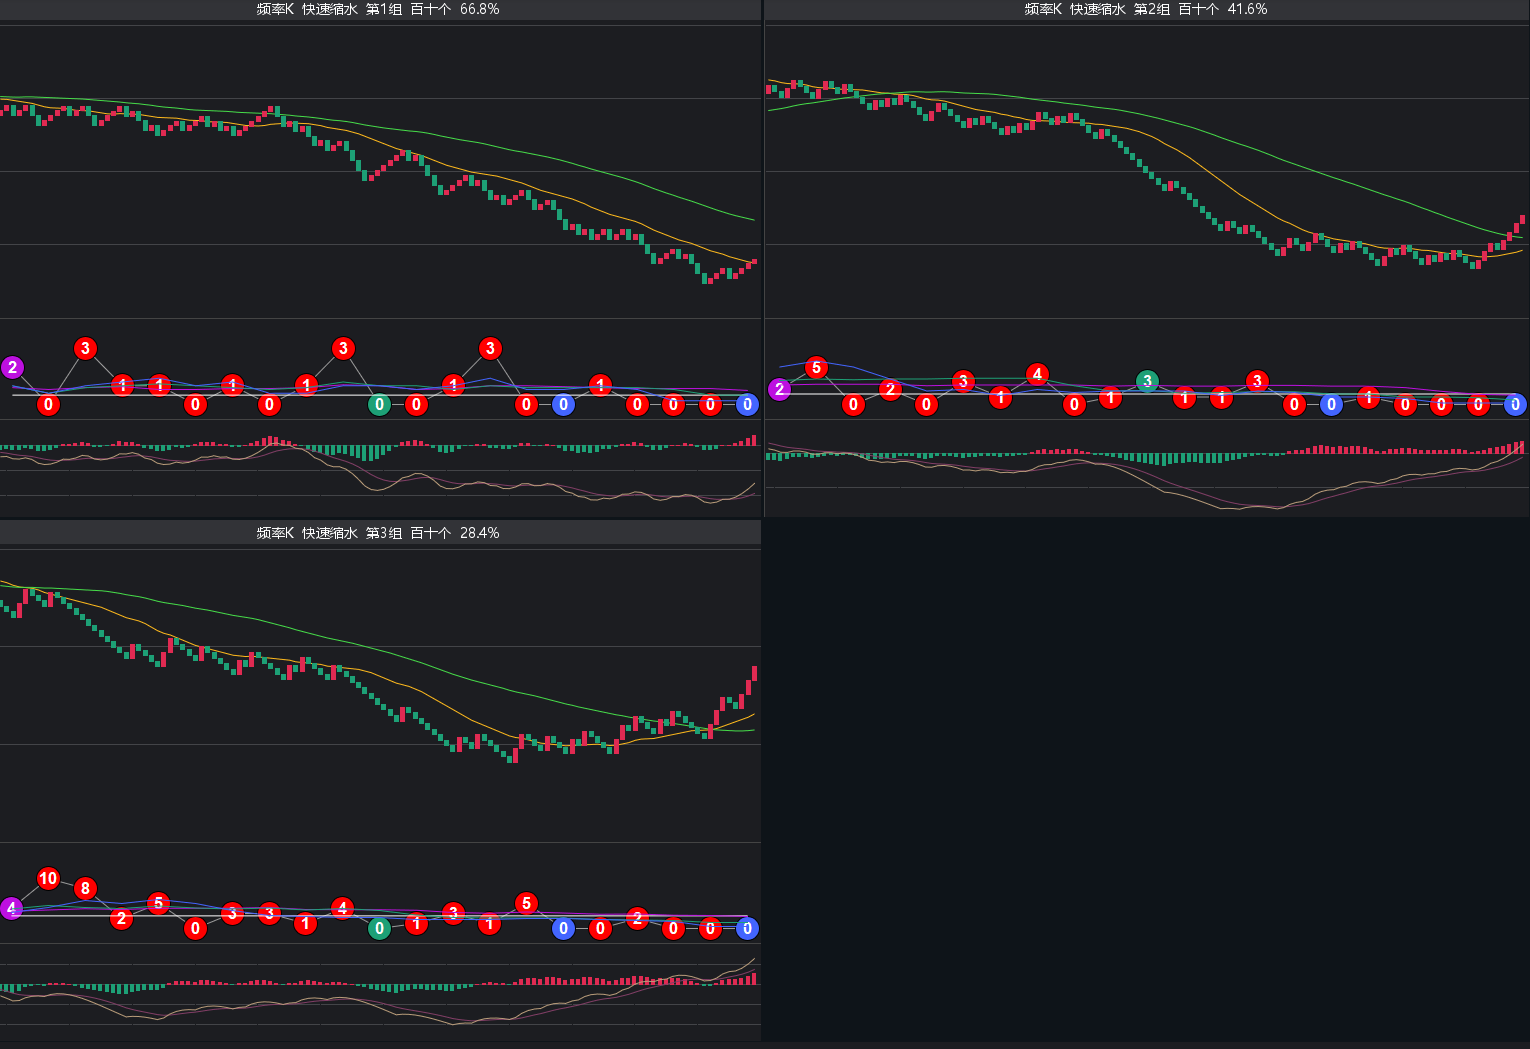Select the red 2 marker in 第2组 chart
Image resolution: width=1530 pixels, height=1049 pixels.
point(890,389)
